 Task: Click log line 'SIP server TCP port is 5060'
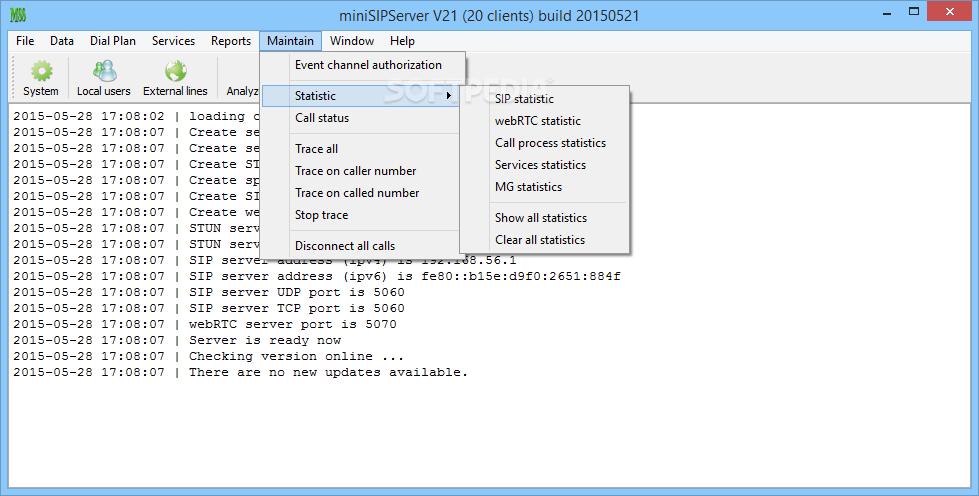(x=209, y=309)
